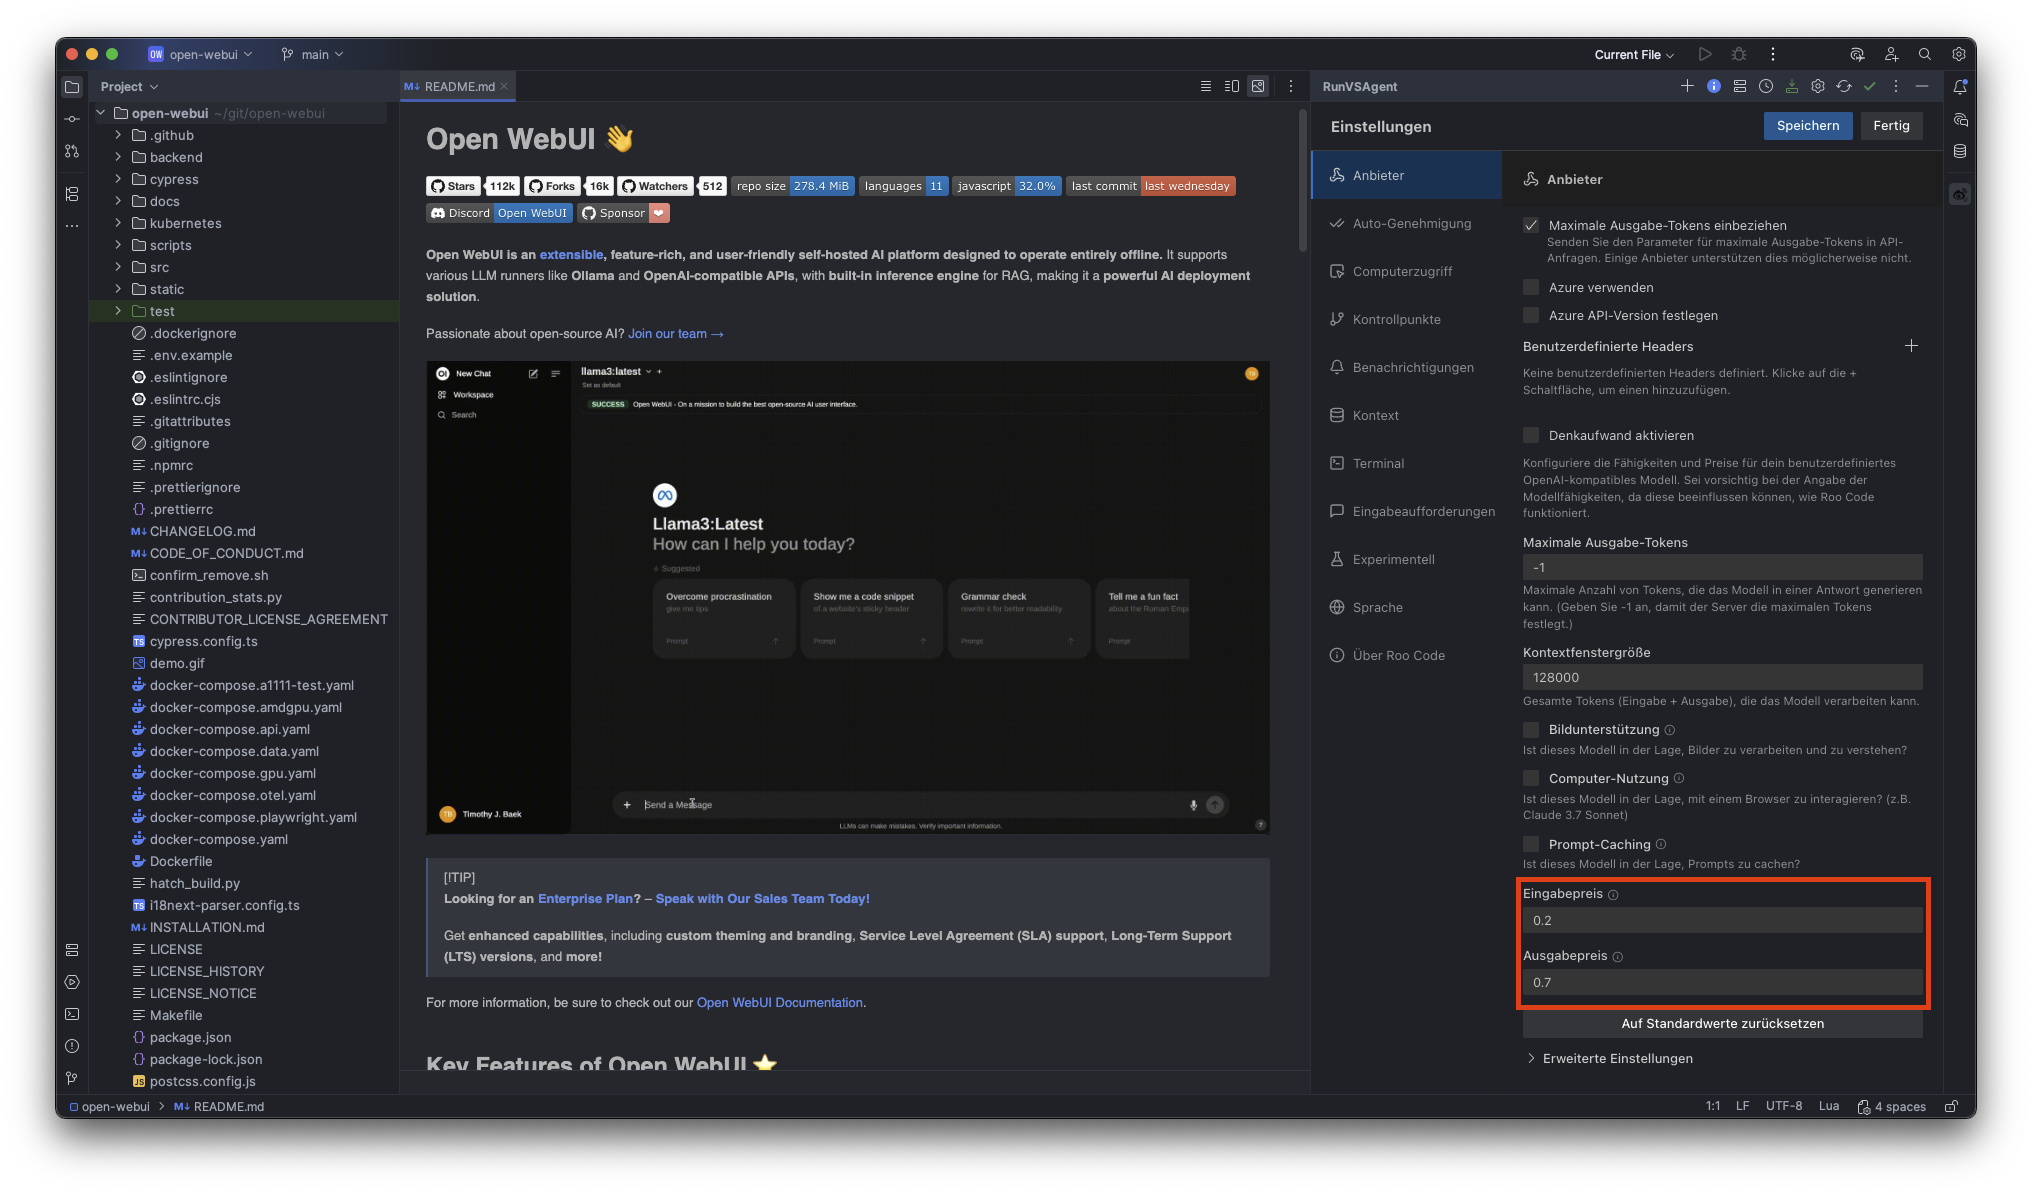Click the Run (play) icon in title bar
The image size is (2032, 1192).
(x=1705, y=54)
